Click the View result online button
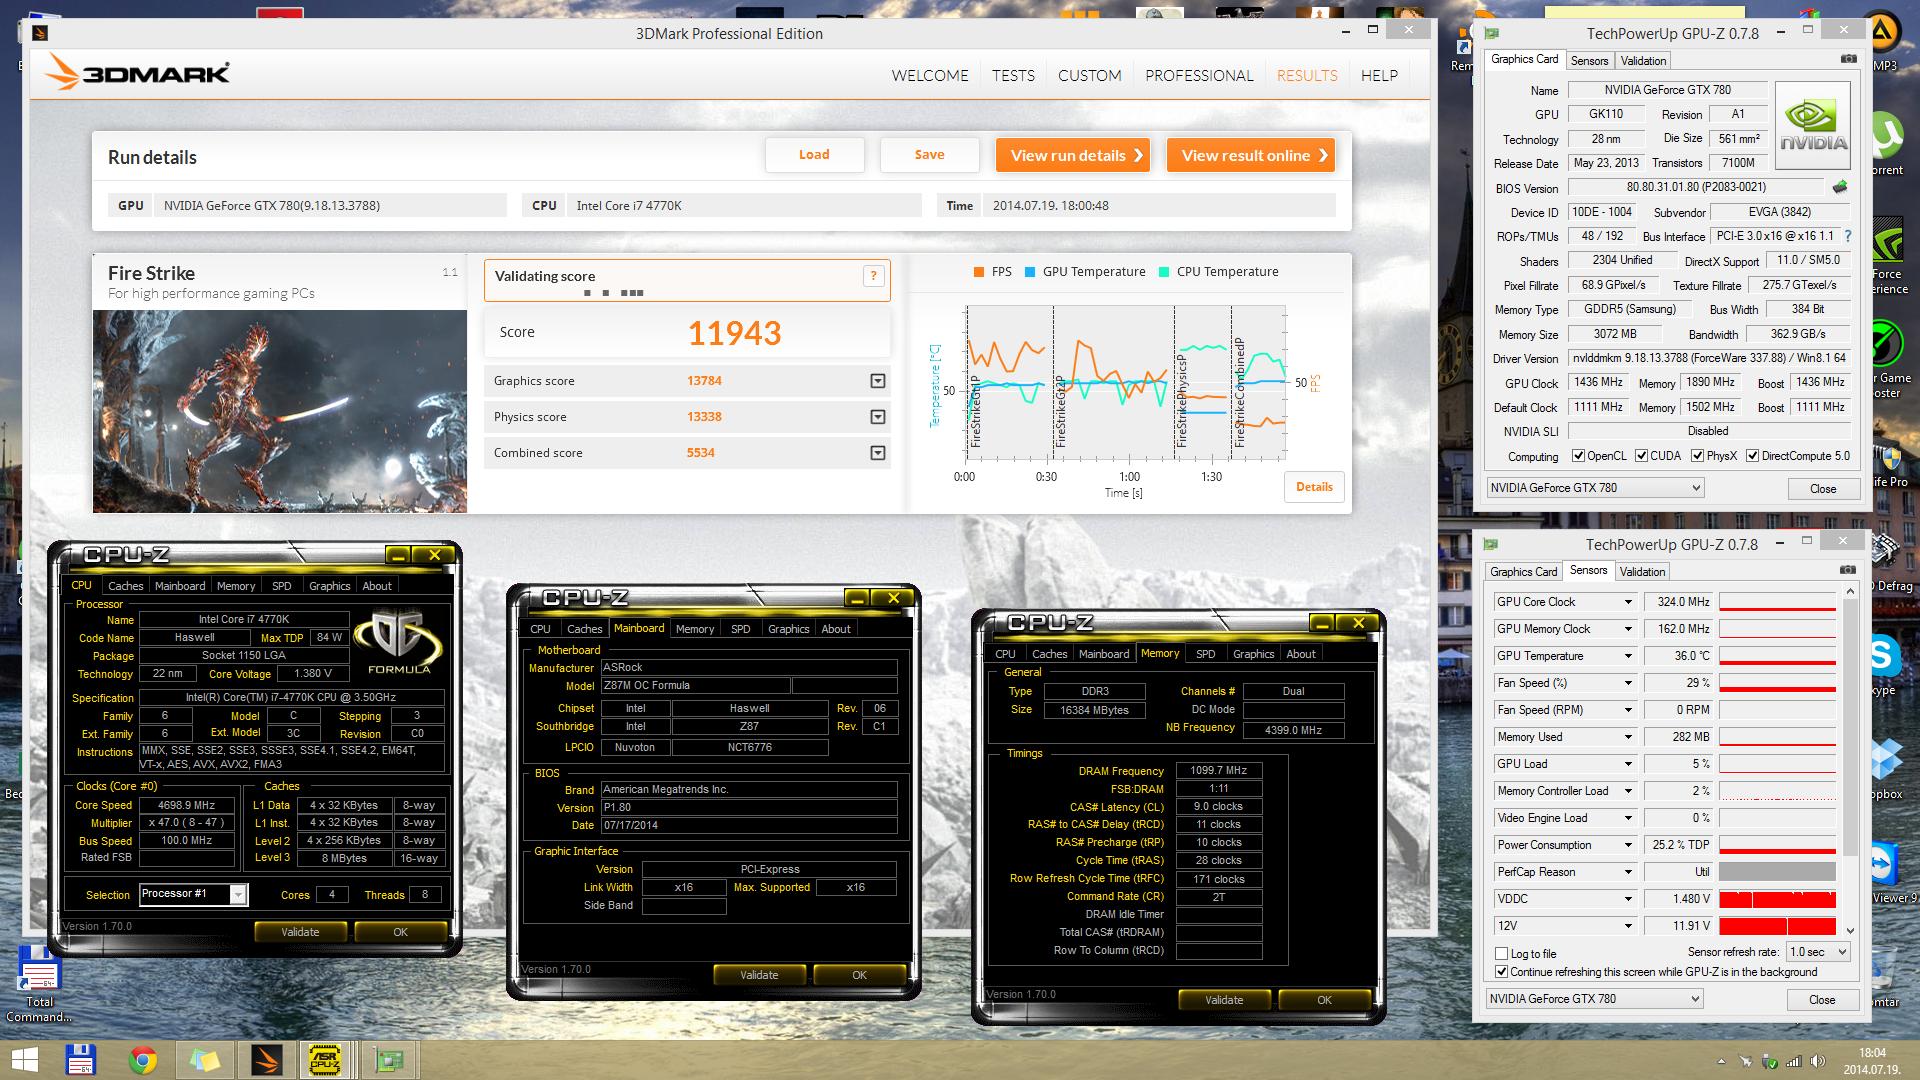The width and height of the screenshot is (1920, 1080). [x=1251, y=155]
